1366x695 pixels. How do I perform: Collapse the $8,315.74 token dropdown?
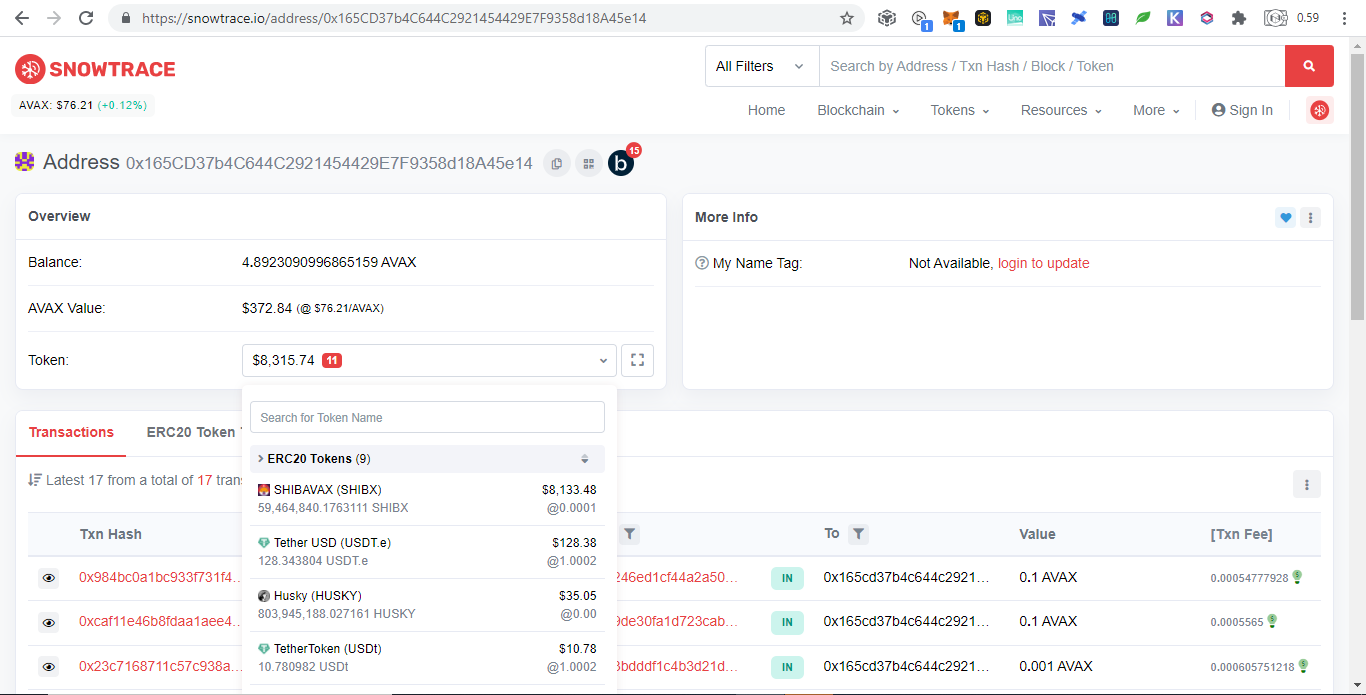(429, 360)
